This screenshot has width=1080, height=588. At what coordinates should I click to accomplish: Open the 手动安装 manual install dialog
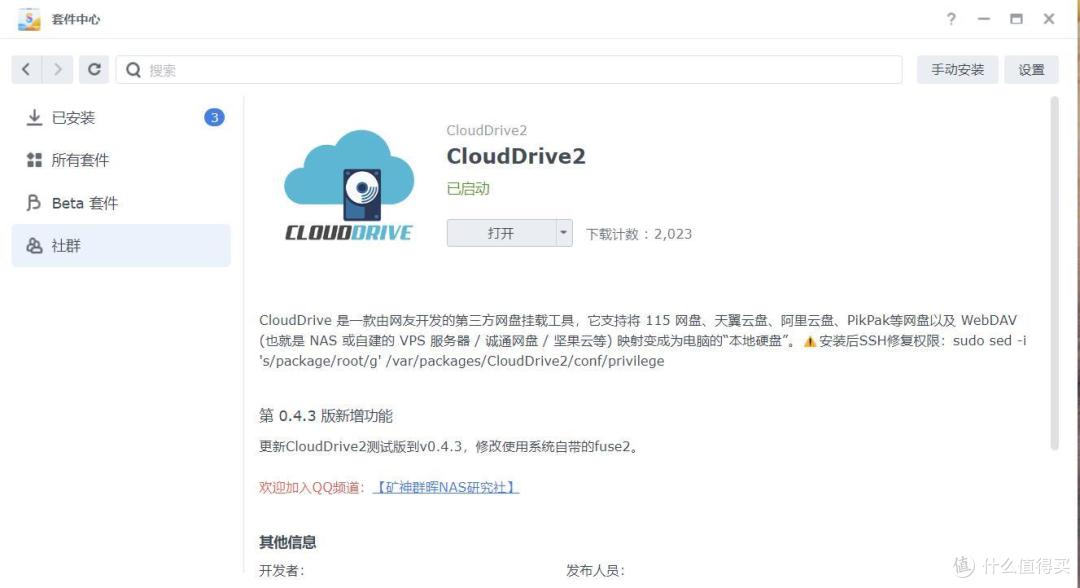956,69
